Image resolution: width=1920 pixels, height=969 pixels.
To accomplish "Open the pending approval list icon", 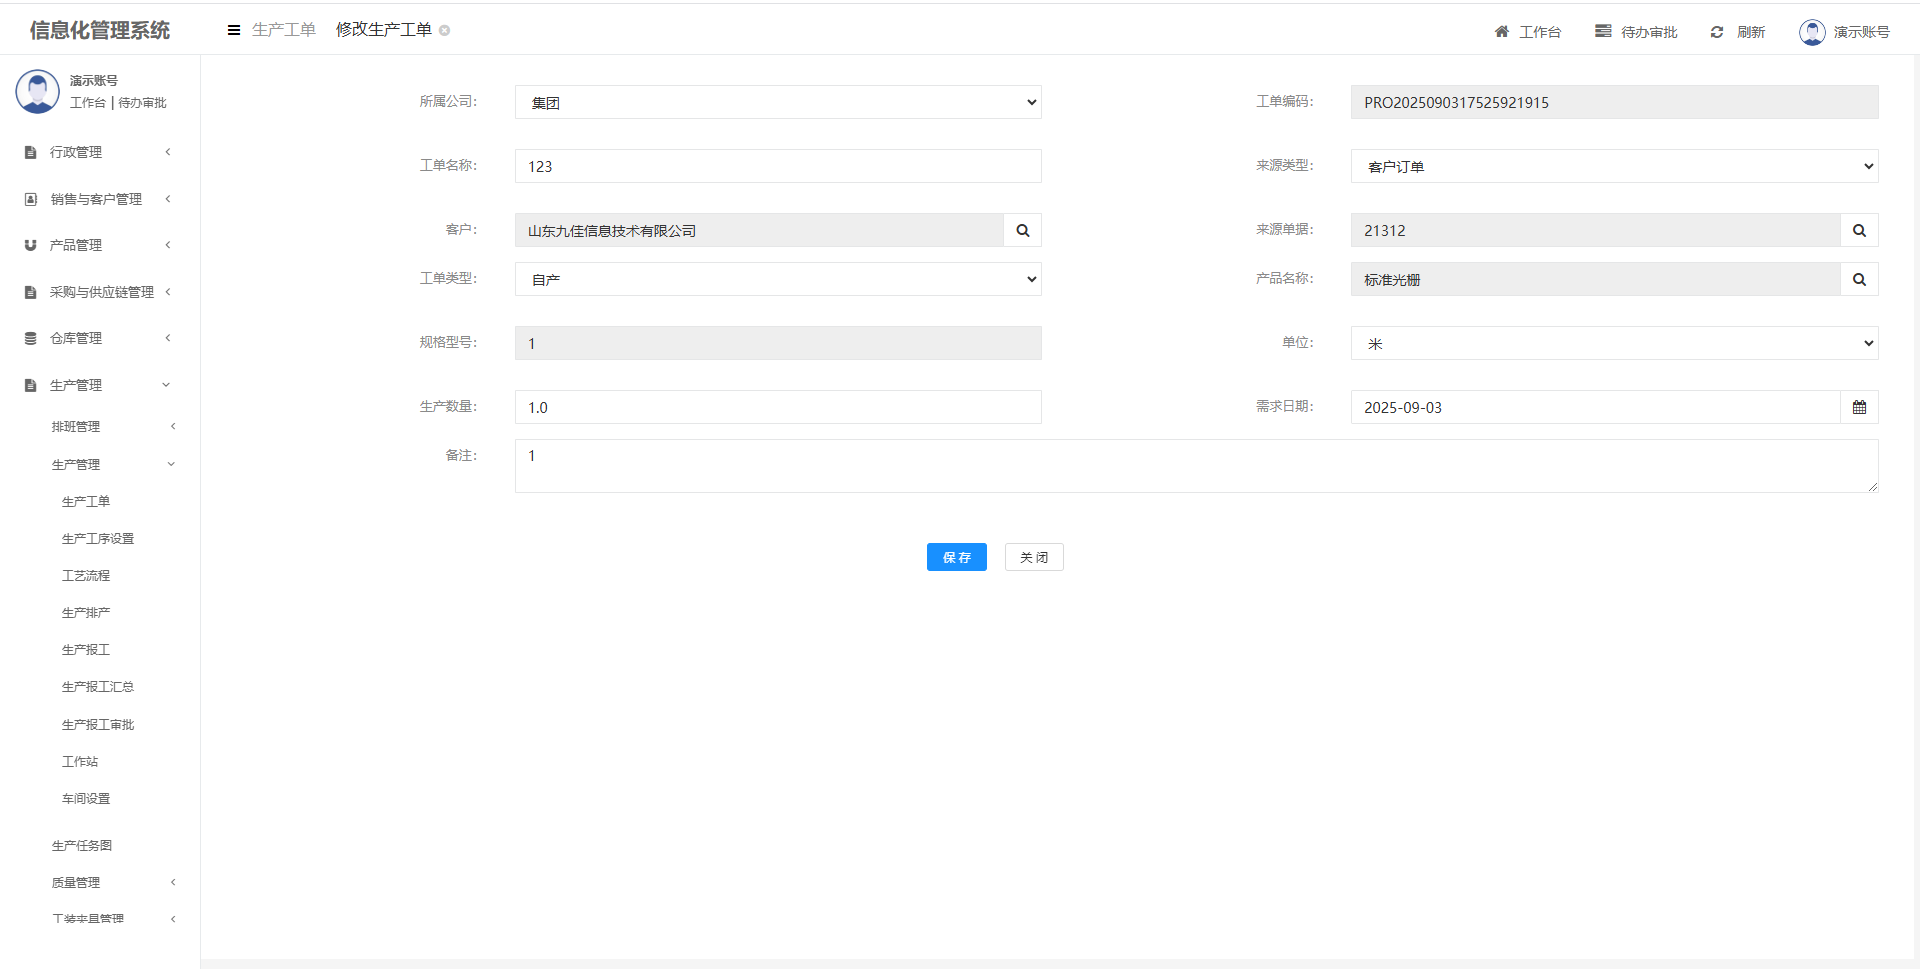I will tap(1603, 32).
